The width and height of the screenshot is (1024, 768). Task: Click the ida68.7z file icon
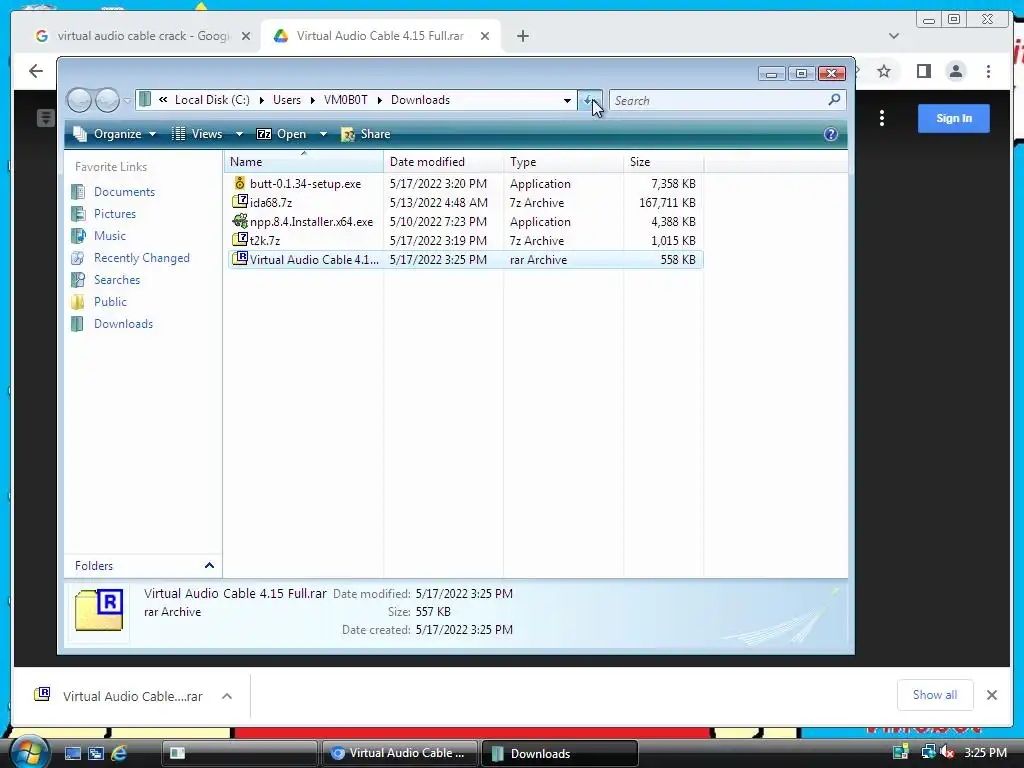tap(240, 202)
